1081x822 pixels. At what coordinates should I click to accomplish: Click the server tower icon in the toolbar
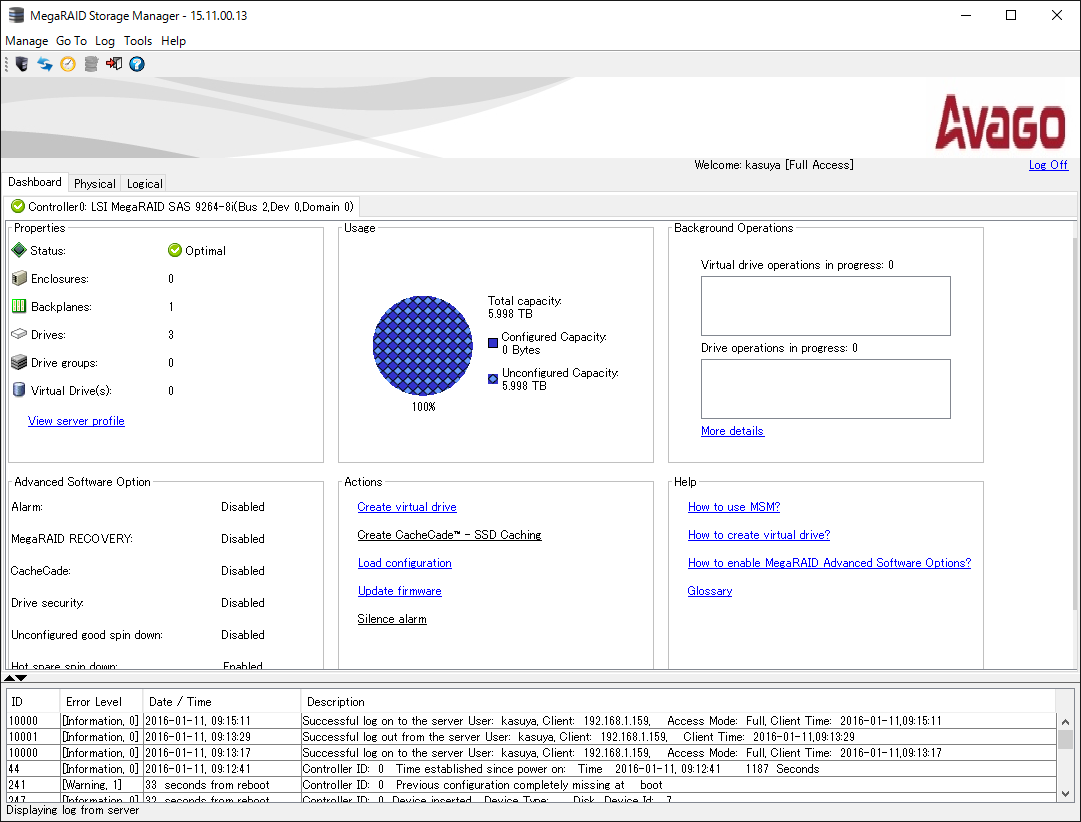21,64
